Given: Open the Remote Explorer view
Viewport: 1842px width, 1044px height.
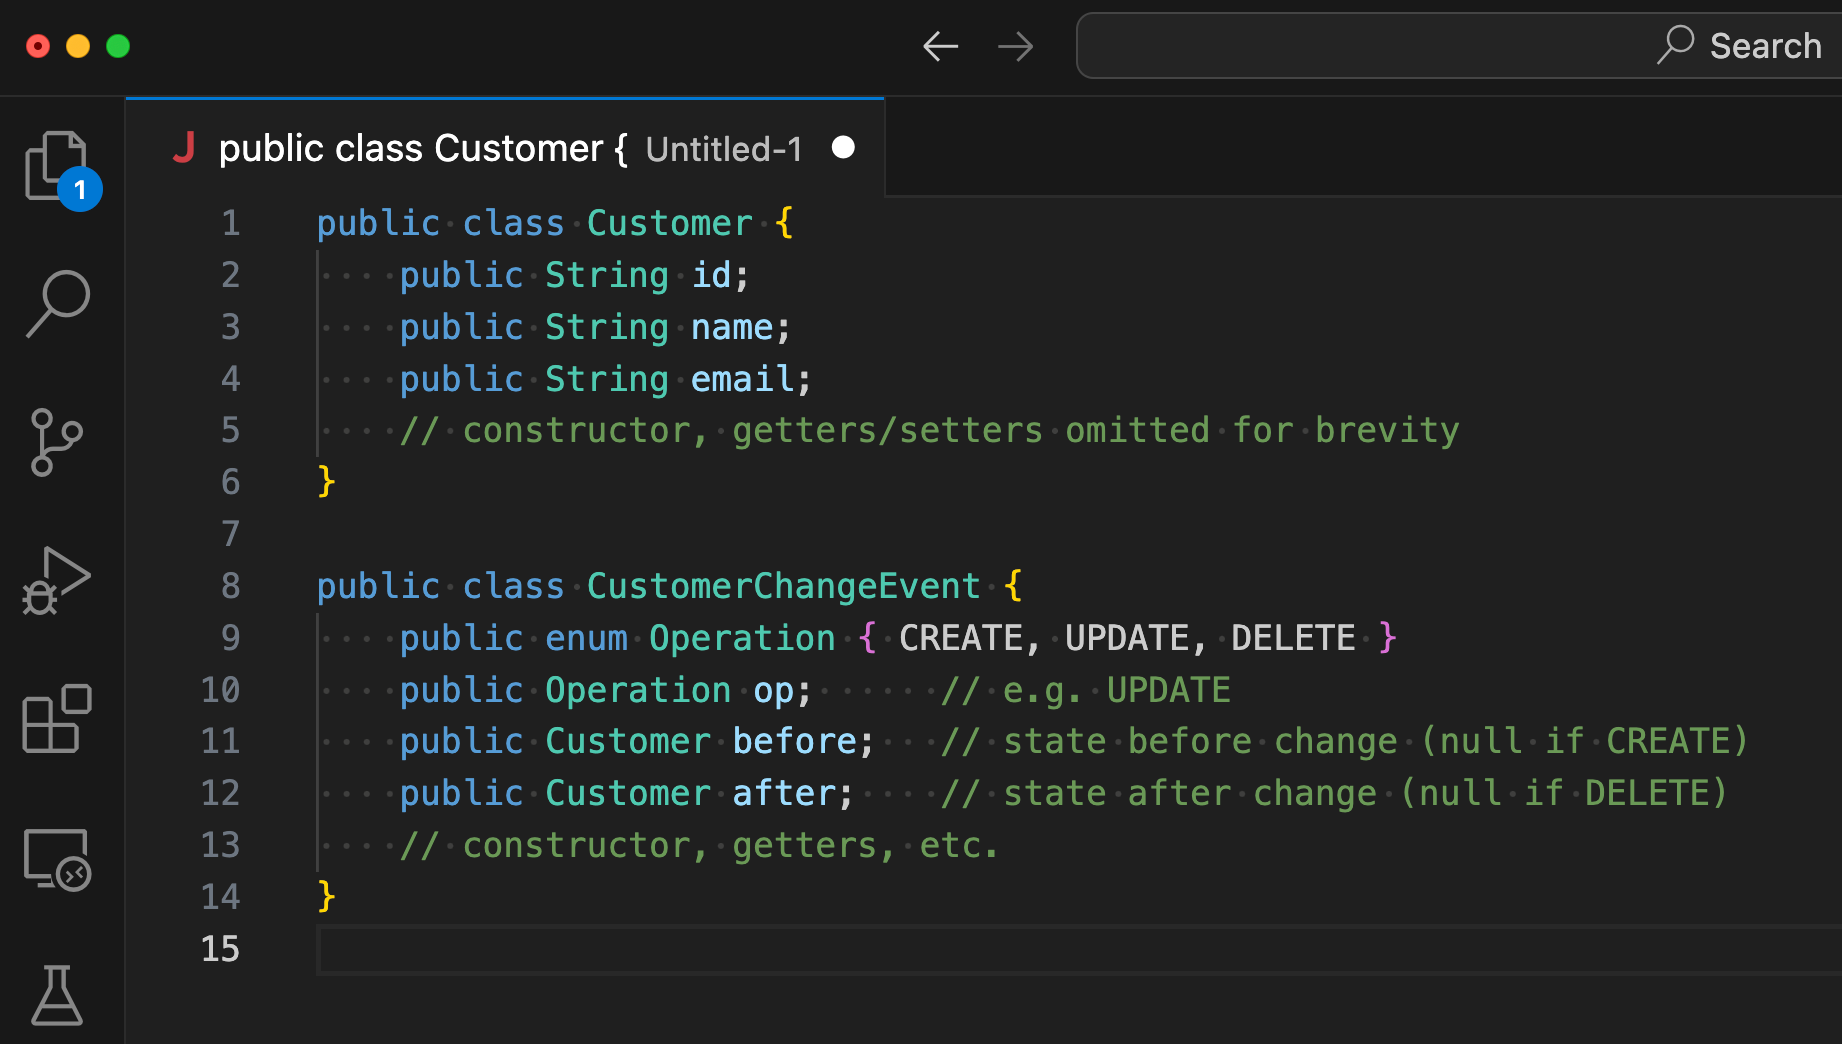Looking at the screenshot, I should pos(57,858).
